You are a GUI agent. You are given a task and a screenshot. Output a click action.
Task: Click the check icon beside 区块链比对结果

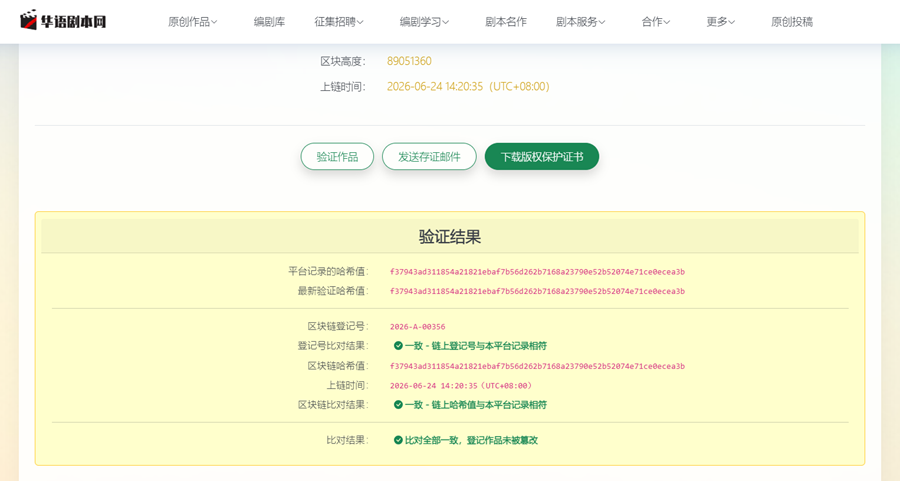pyautogui.click(x=398, y=405)
